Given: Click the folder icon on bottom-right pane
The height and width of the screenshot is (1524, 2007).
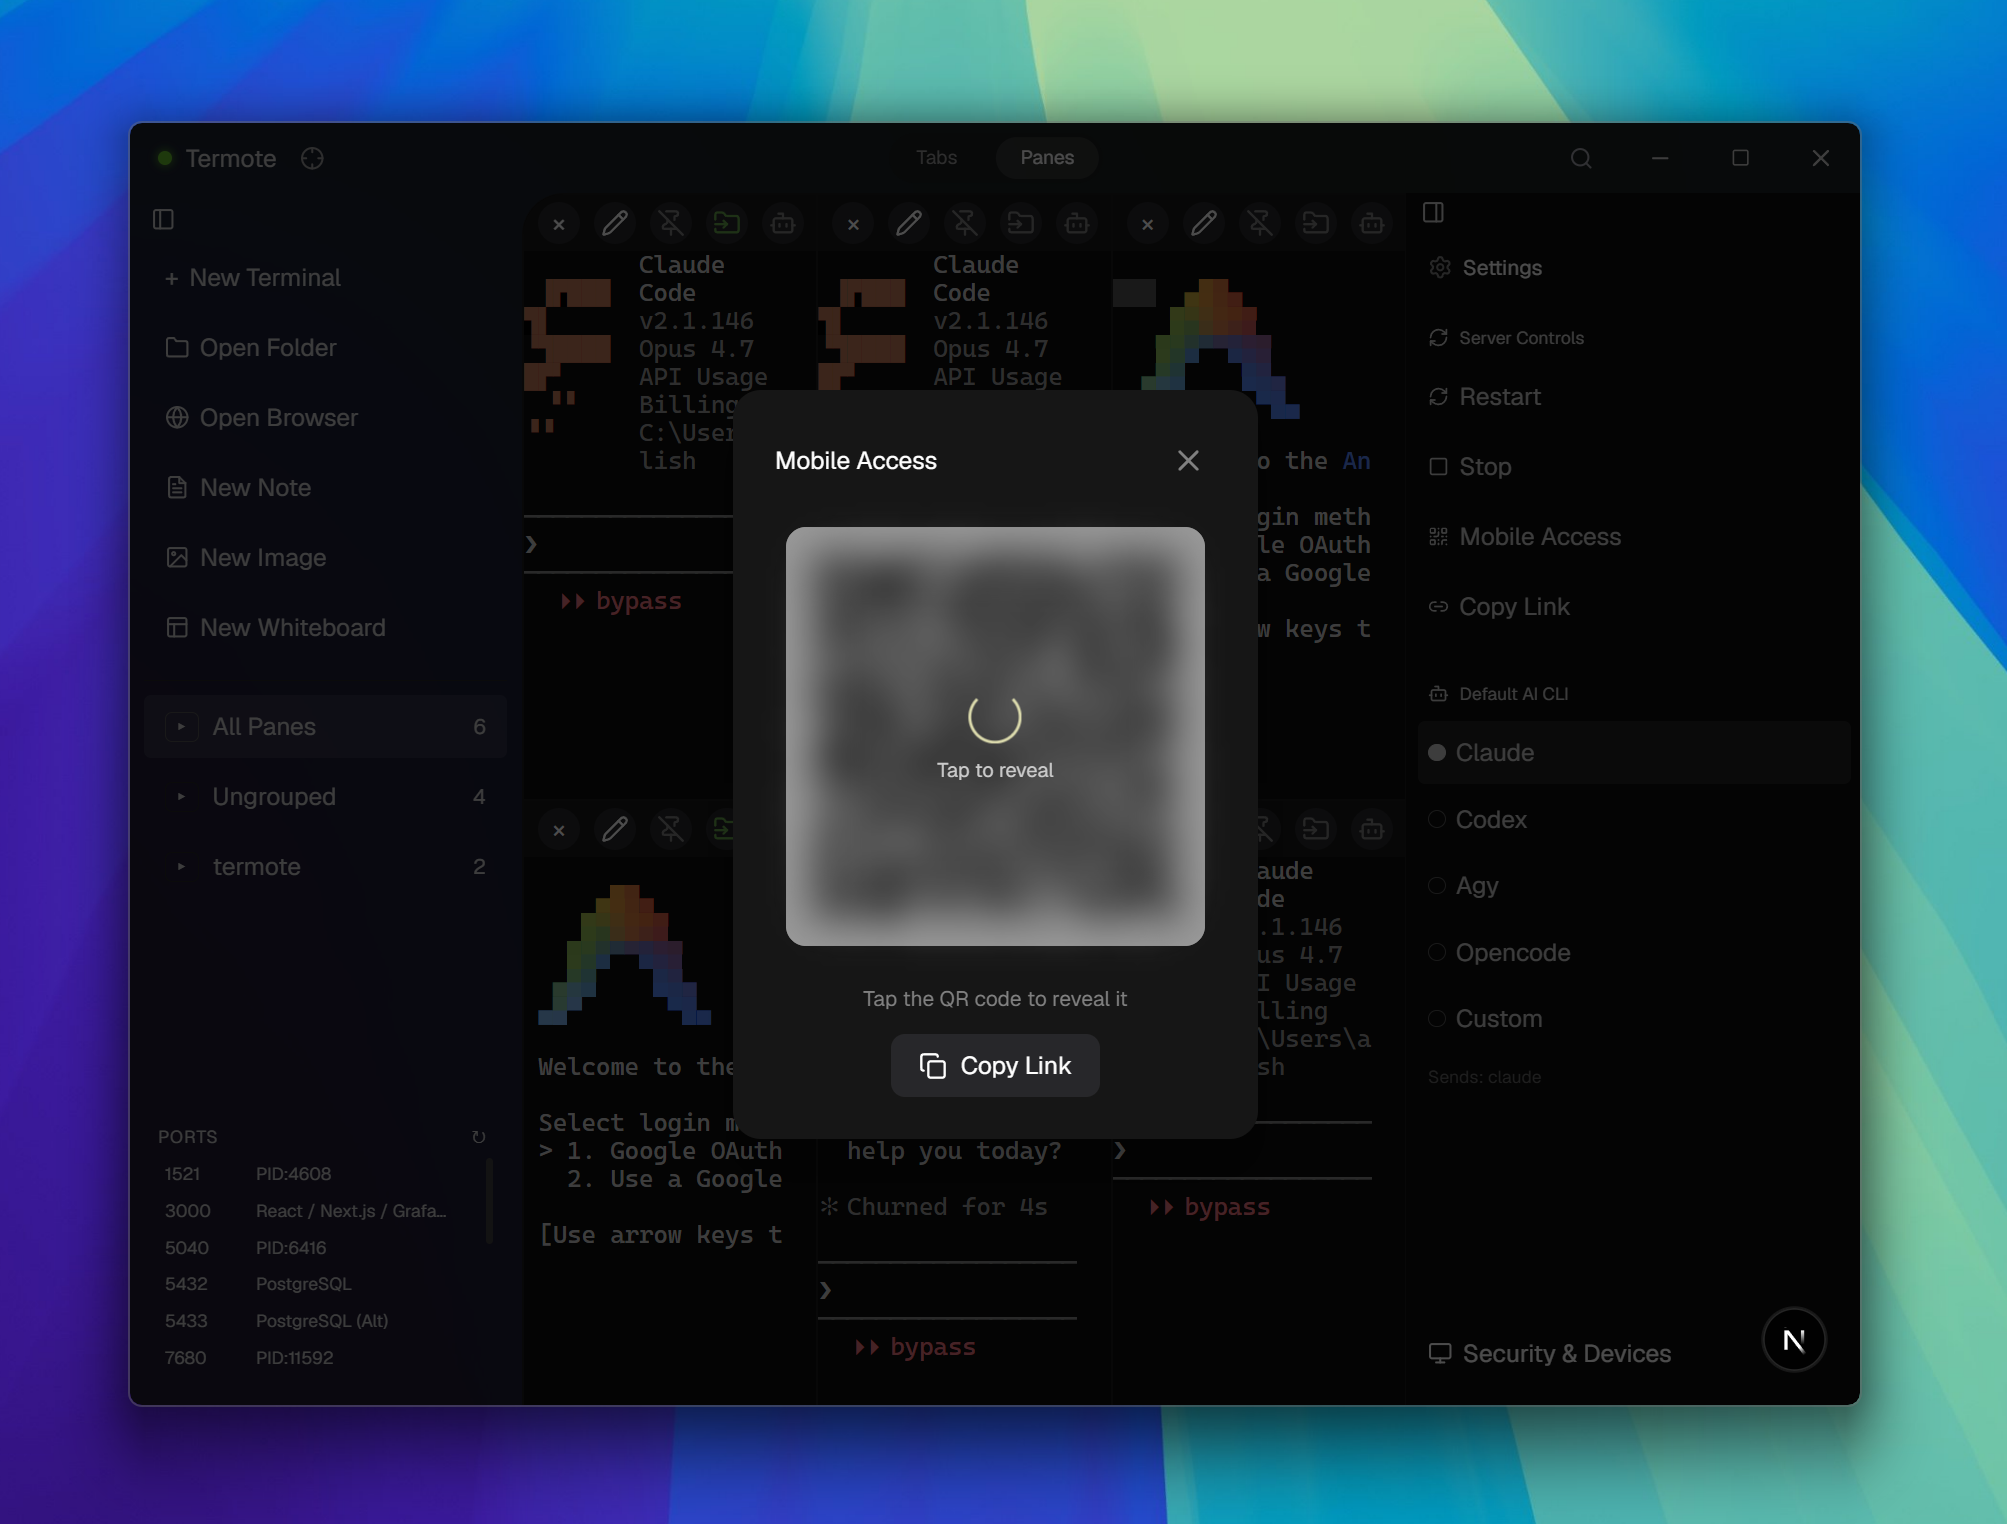Looking at the screenshot, I should [1316, 830].
